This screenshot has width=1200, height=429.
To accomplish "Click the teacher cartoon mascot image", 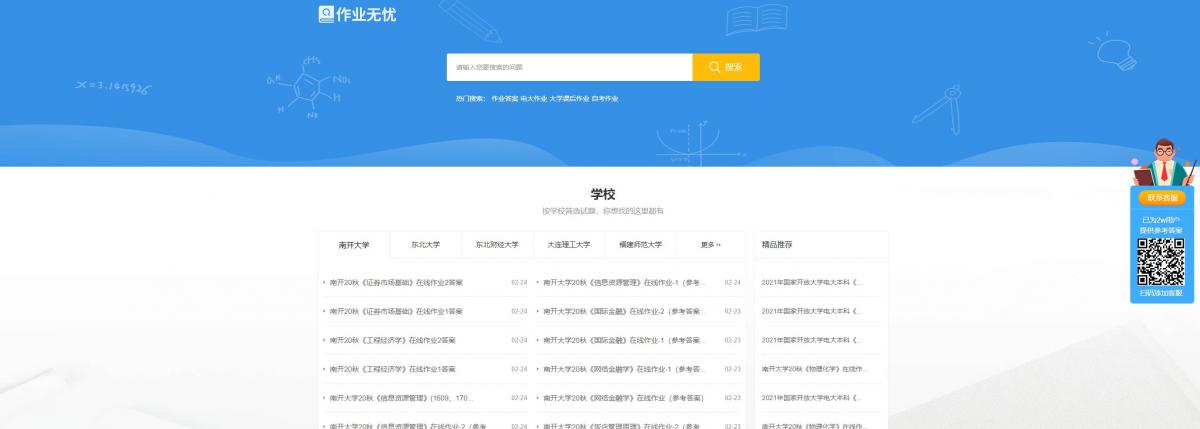I will click(1163, 162).
